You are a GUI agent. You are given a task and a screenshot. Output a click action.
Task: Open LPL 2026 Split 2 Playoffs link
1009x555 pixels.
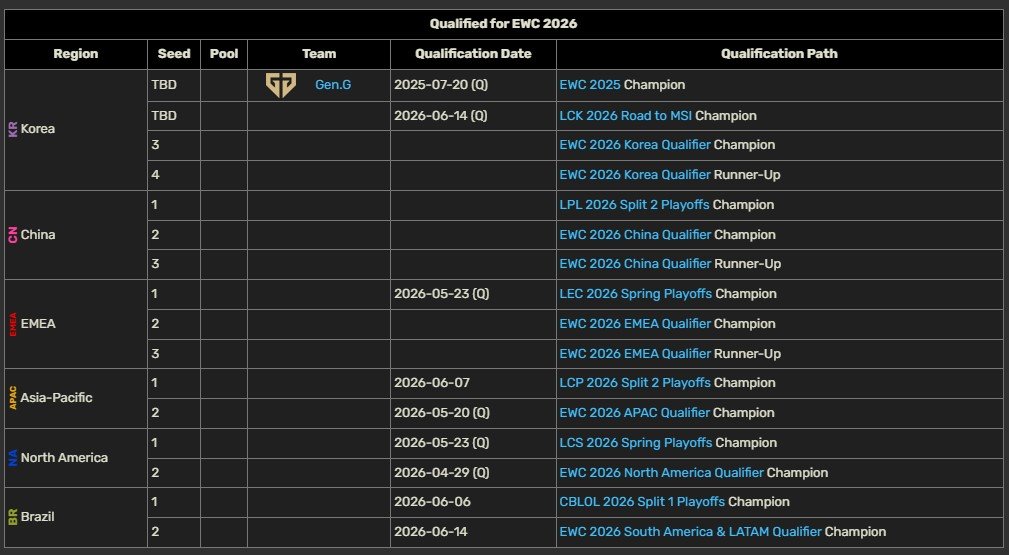pos(634,205)
